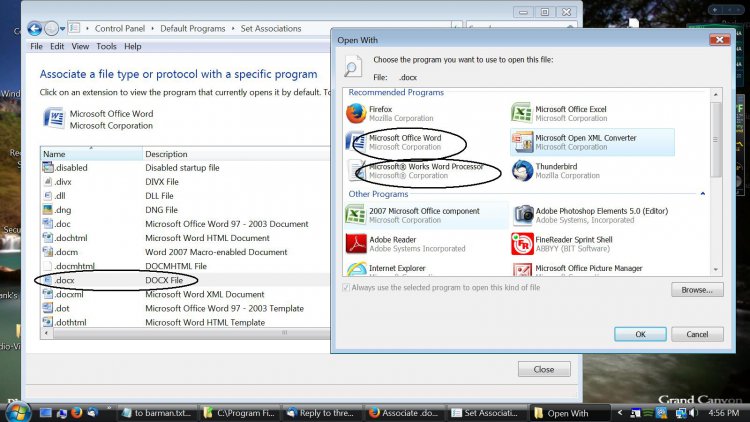Click the .docm file type icon

coord(48,252)
